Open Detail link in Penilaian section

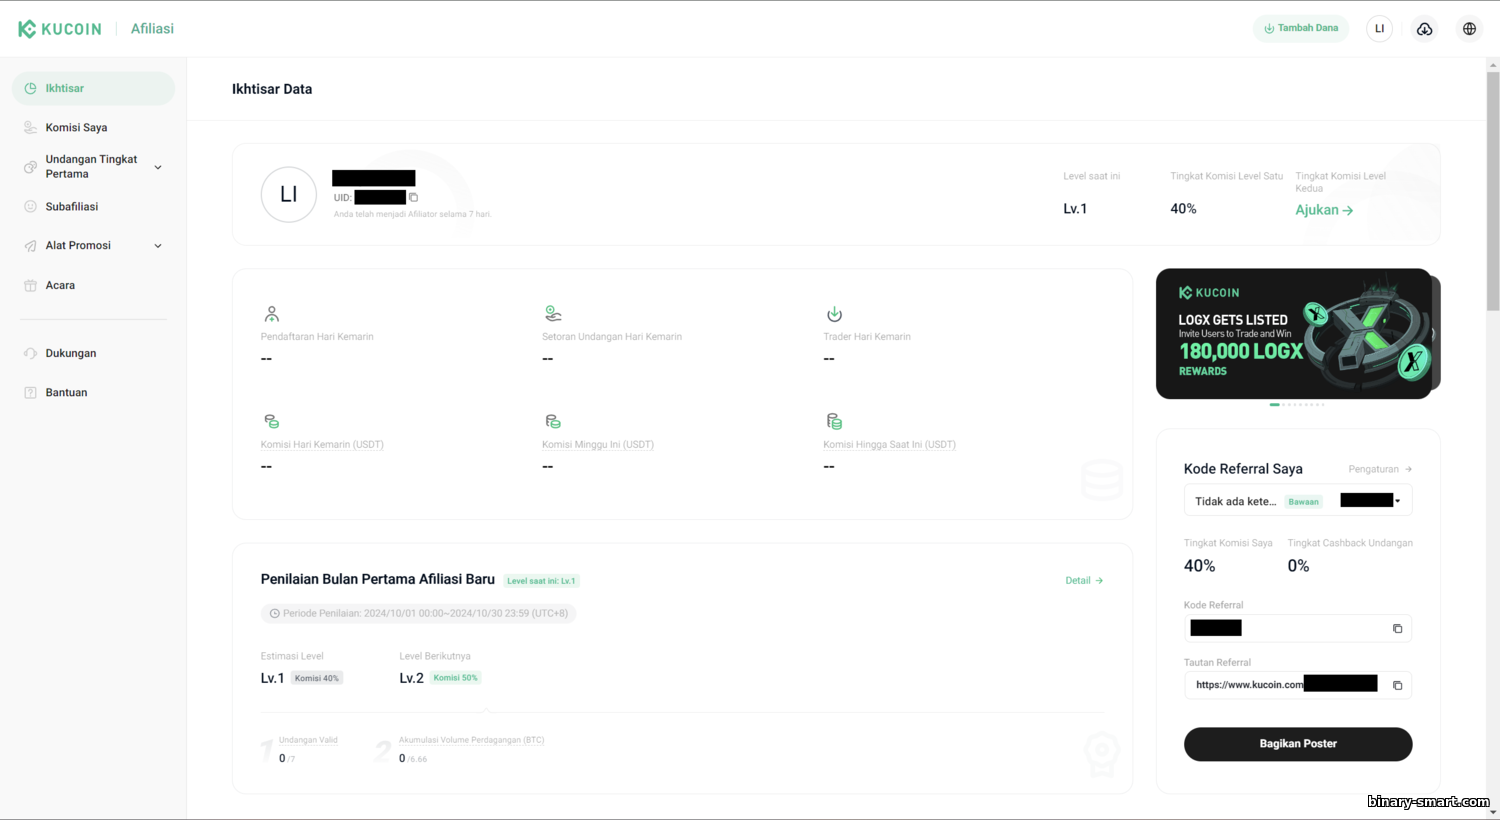(1084, 581)
